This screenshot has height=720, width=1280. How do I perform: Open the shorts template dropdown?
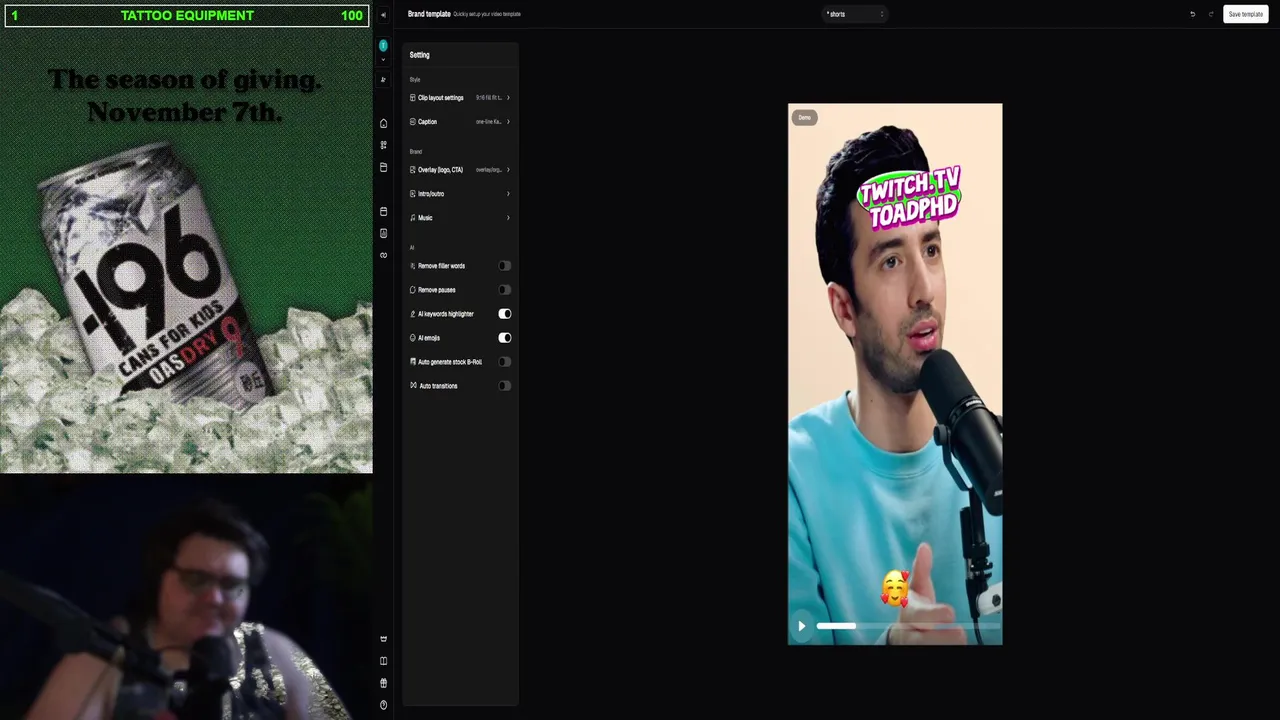(x=855, y=14)
